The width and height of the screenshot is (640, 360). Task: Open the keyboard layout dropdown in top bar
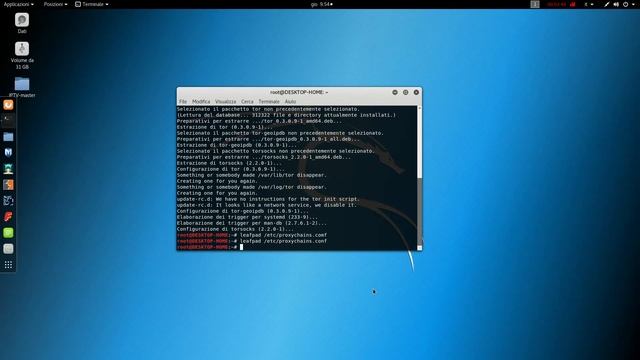tap(589, 4)
